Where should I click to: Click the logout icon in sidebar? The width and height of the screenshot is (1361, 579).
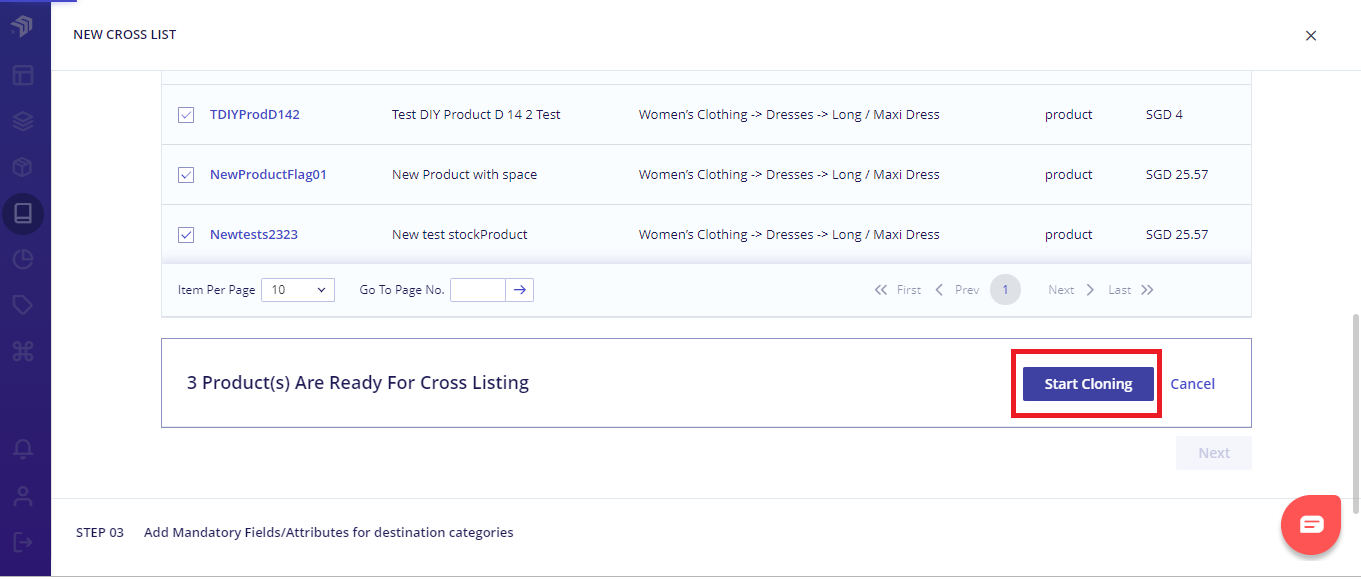(x=23, y=542)
